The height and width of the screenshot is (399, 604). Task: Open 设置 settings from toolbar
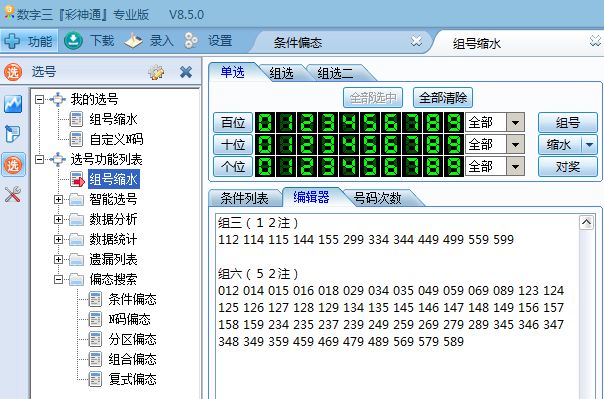tap(208, 40)
